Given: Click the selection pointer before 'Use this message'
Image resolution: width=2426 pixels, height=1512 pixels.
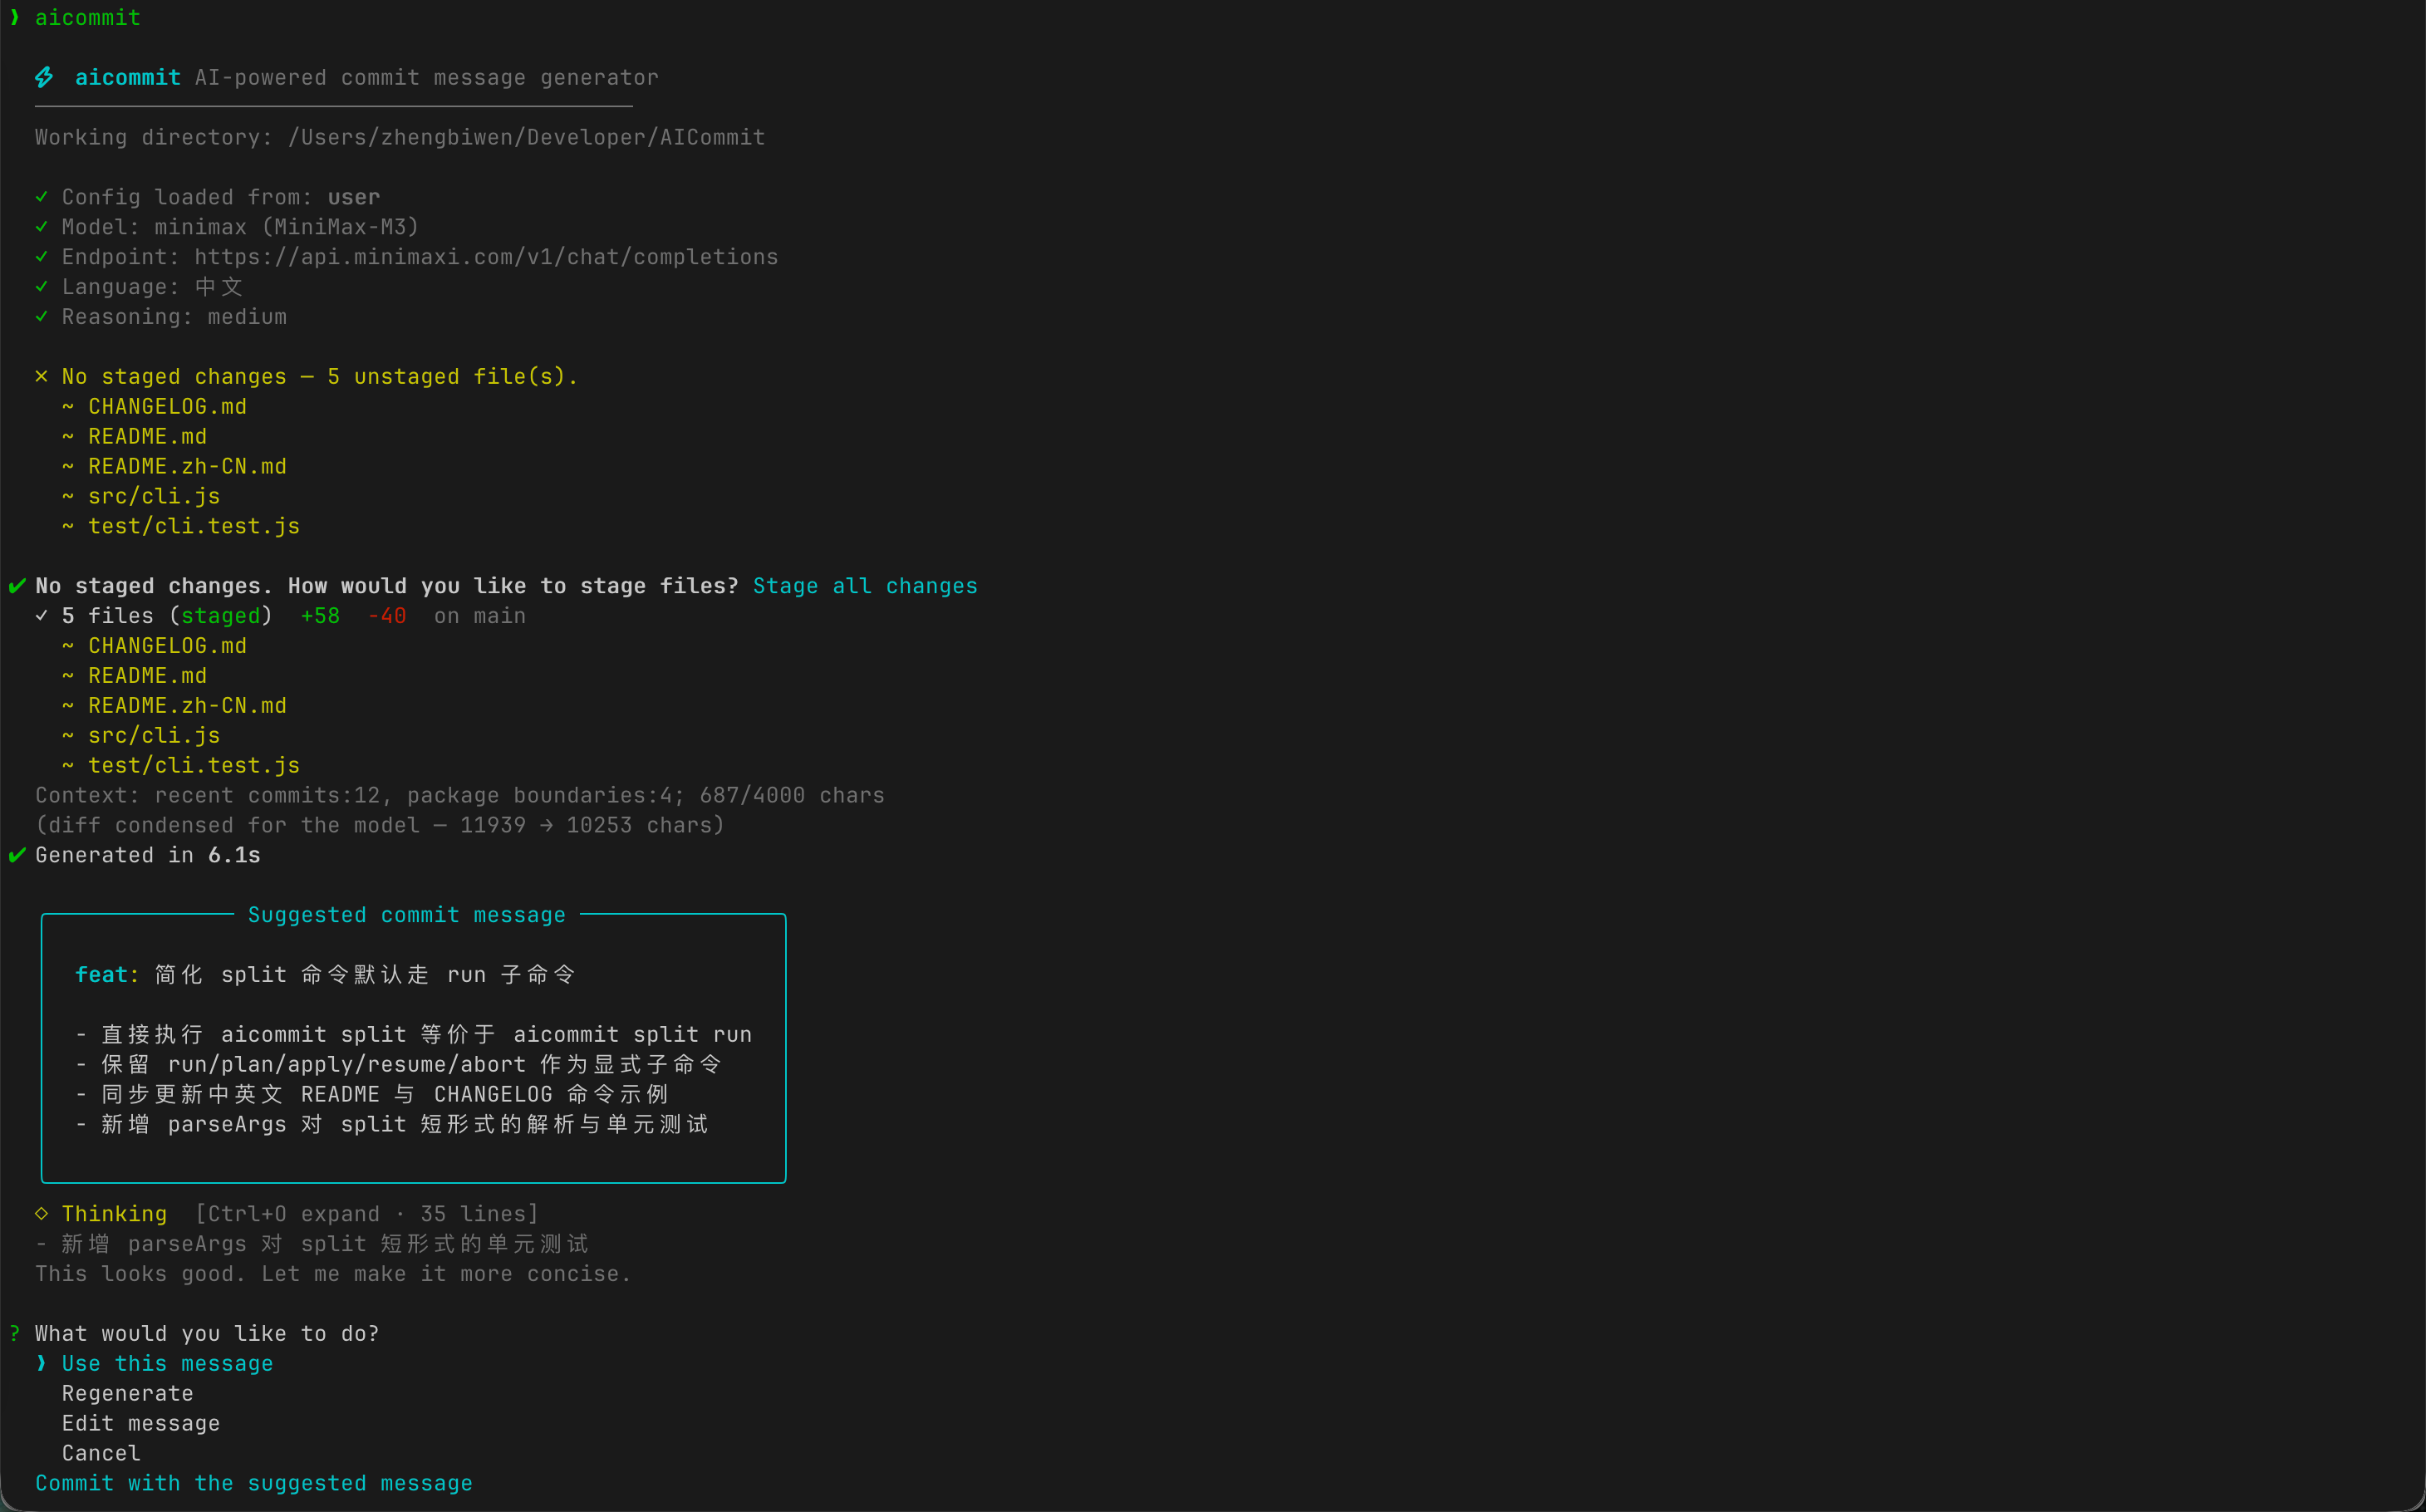Looking at the screenshot, I should [x=41, y=1363].
